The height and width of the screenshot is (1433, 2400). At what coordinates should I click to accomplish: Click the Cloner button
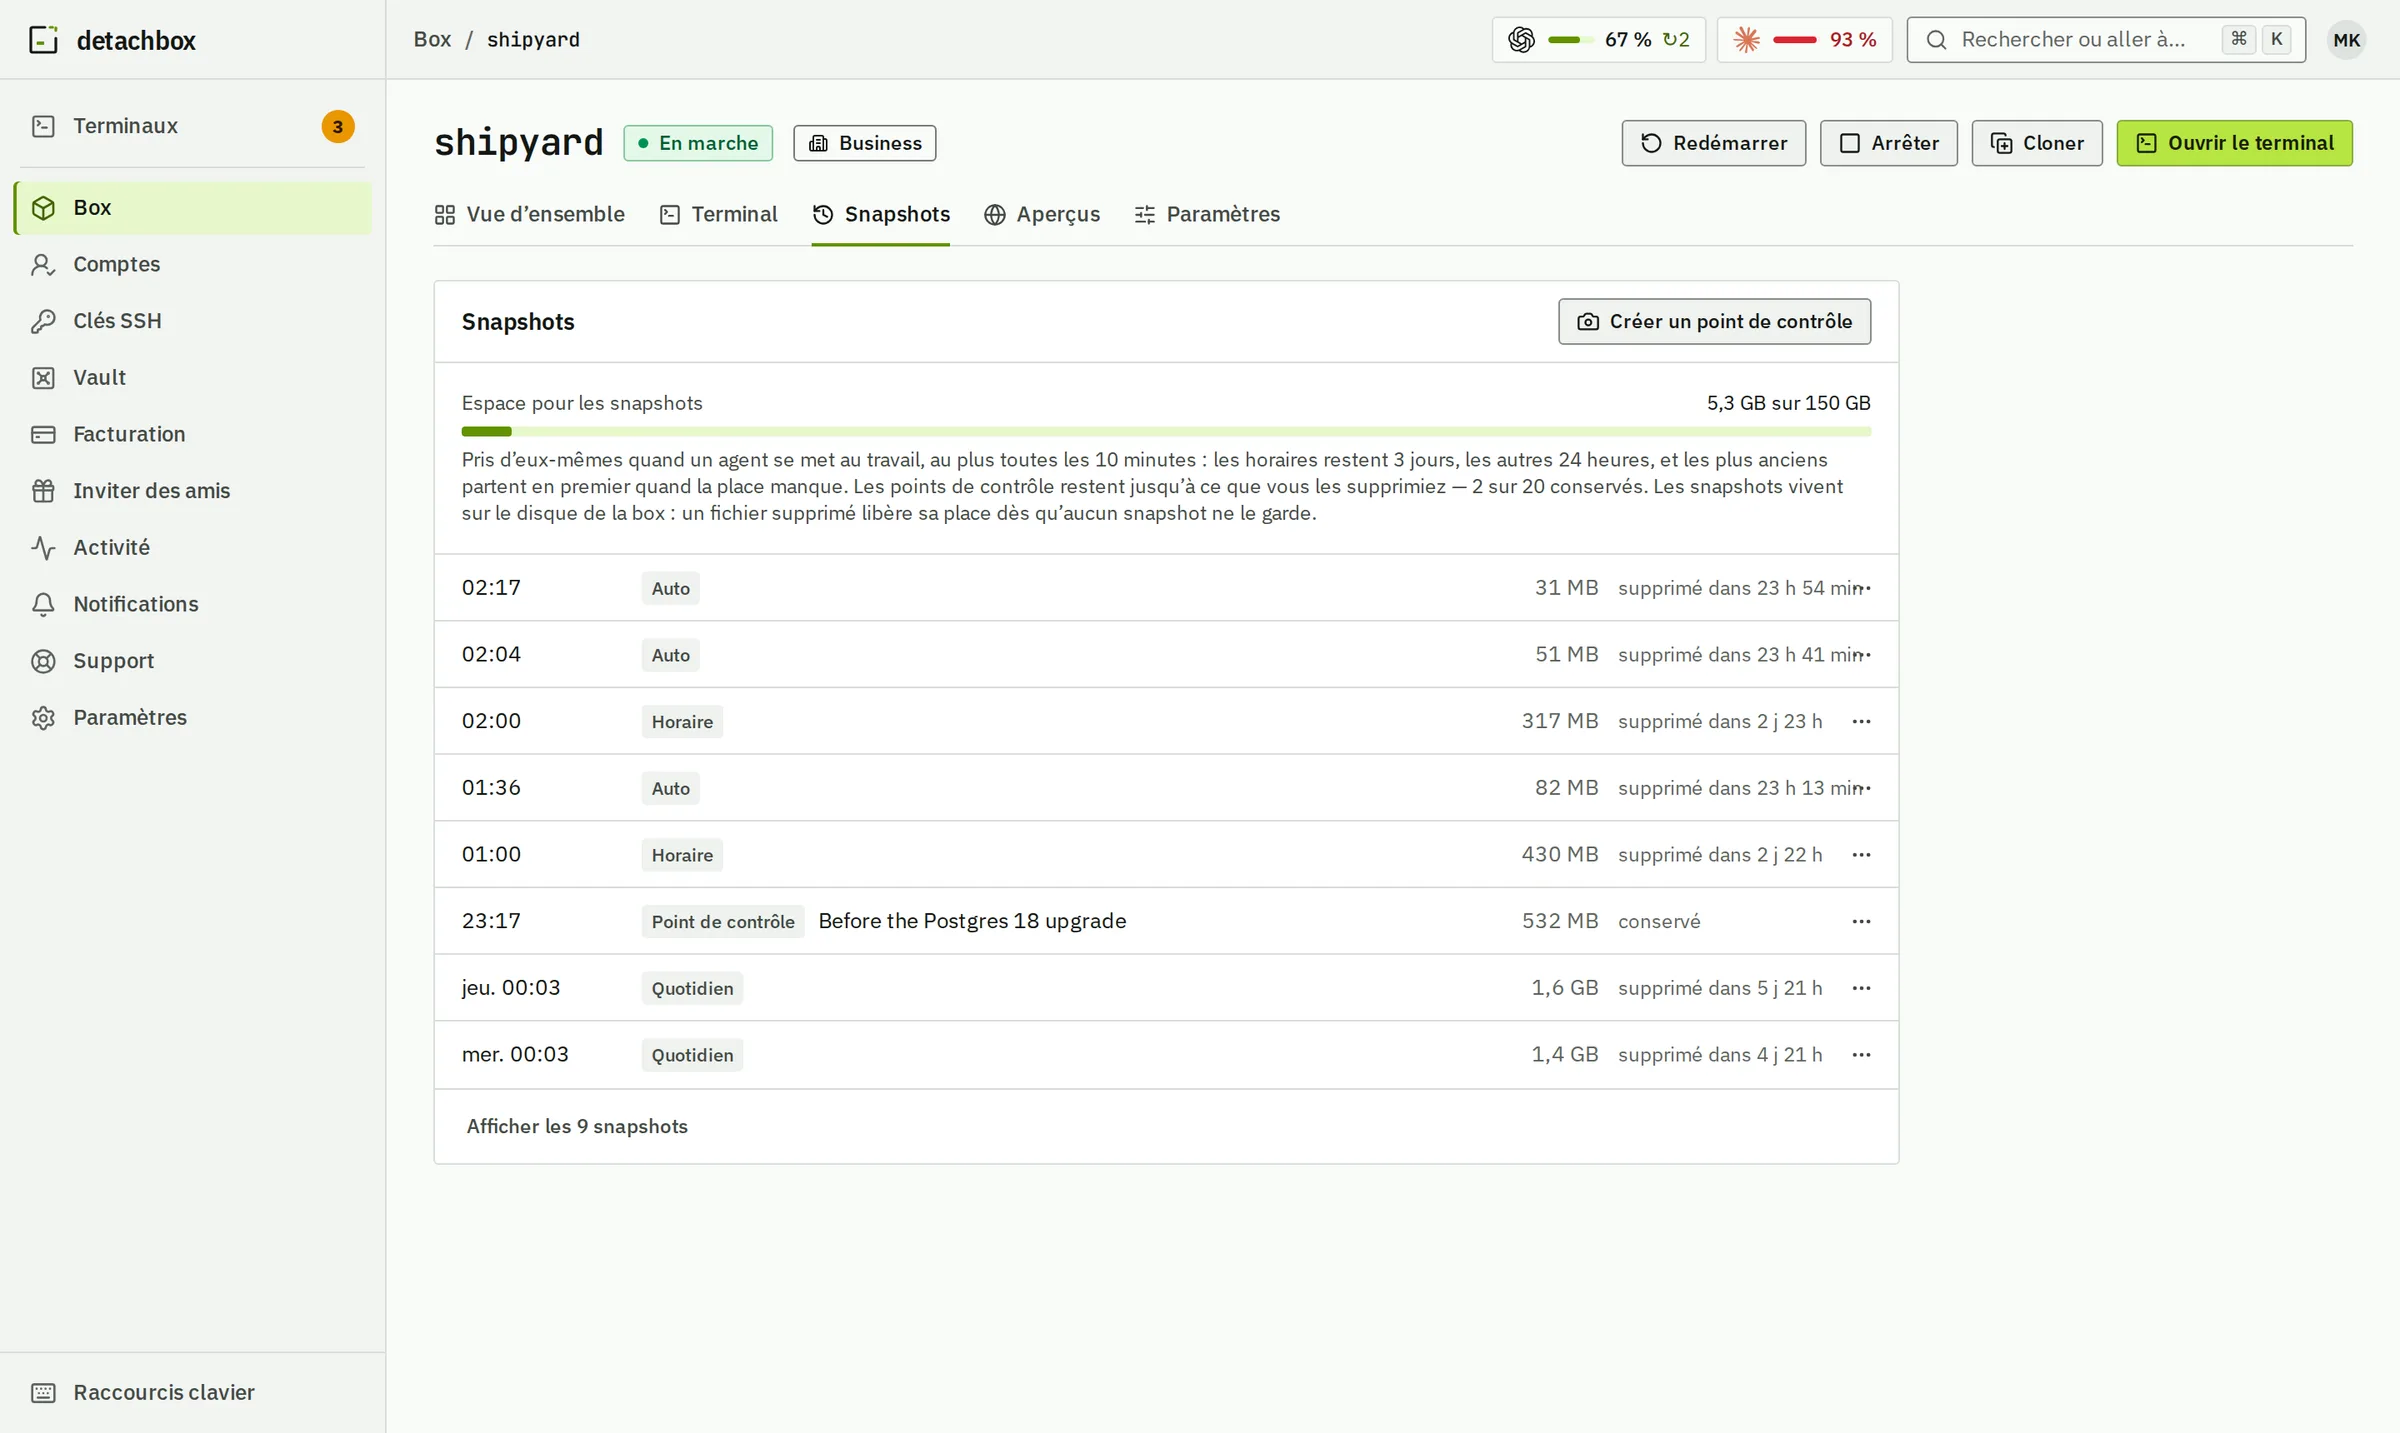[x=2036, y=143]
